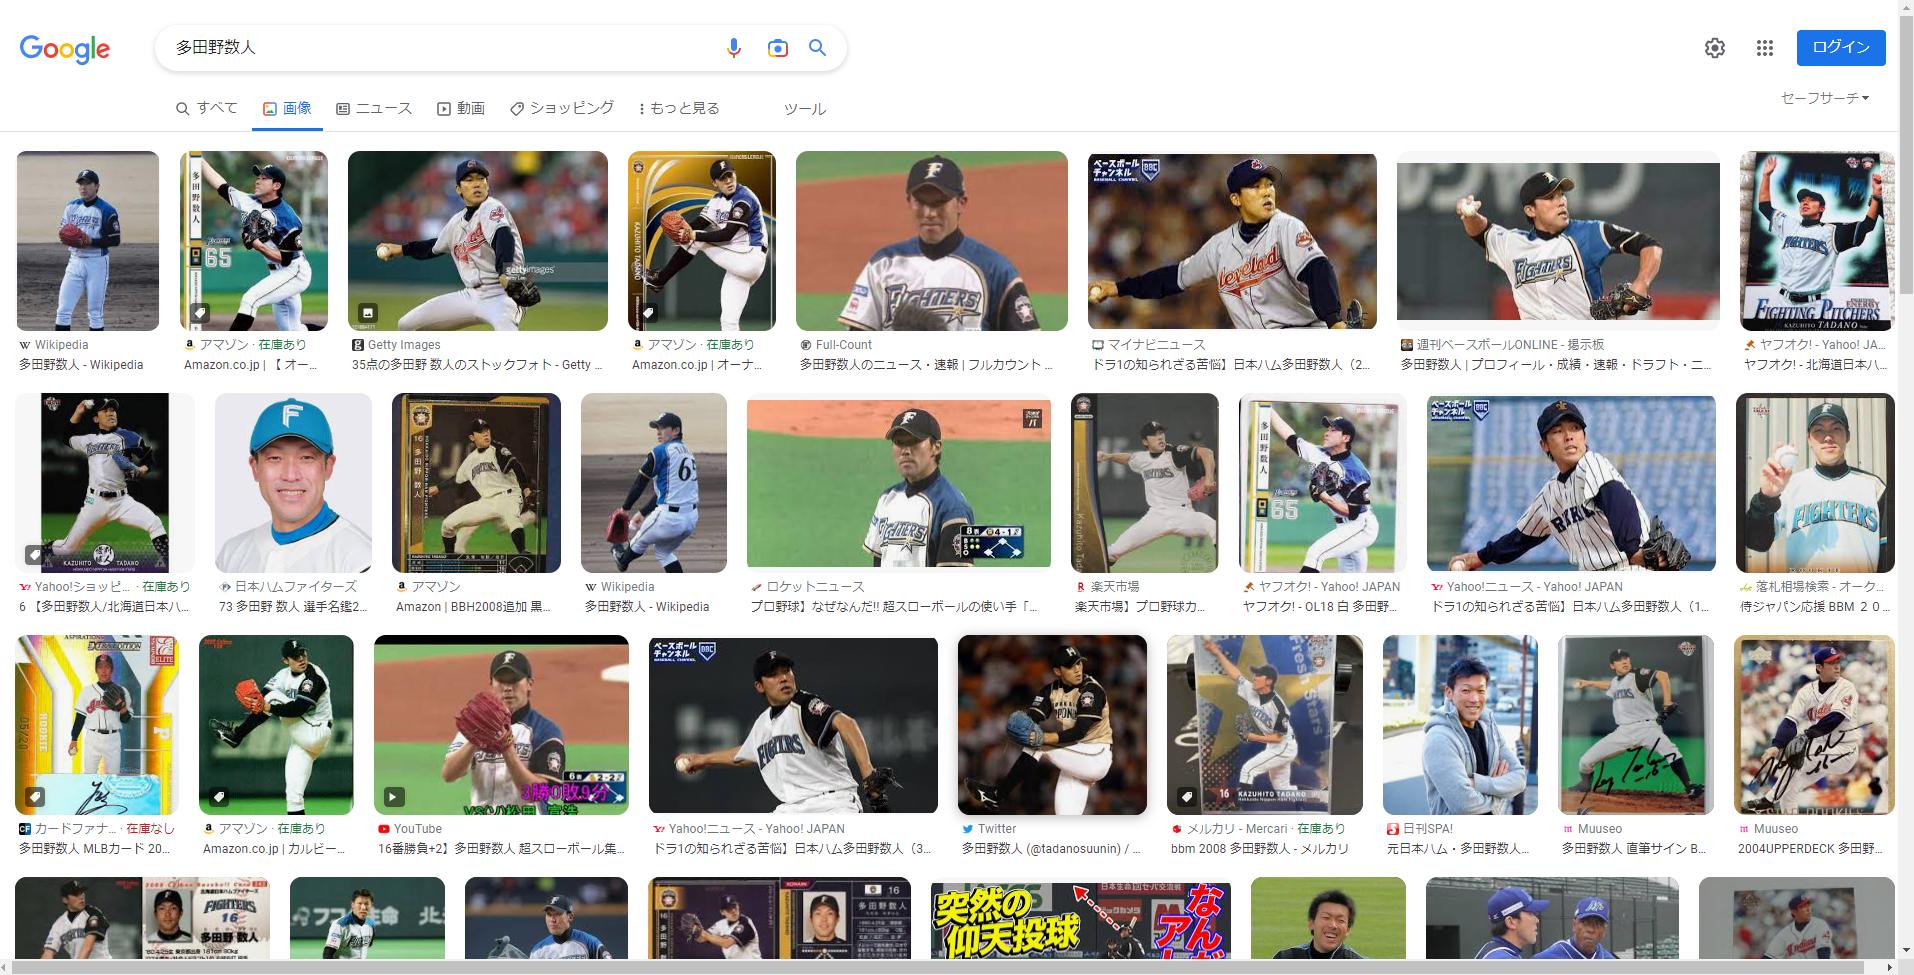This screenshot has width=1914, height=975.
Task: Click the Google logo
Action: click(65, 49)
